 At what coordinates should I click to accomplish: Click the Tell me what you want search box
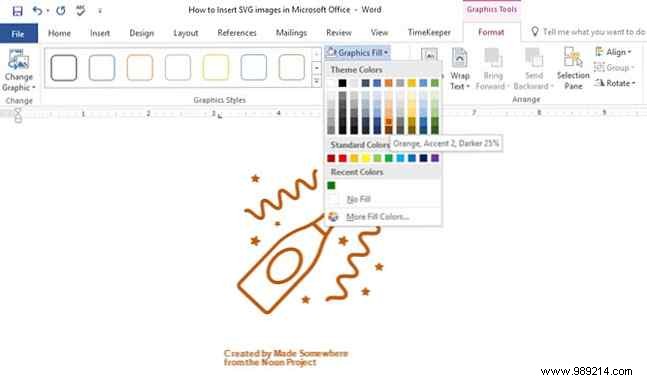pyautogui.click(x=589, y=32)
